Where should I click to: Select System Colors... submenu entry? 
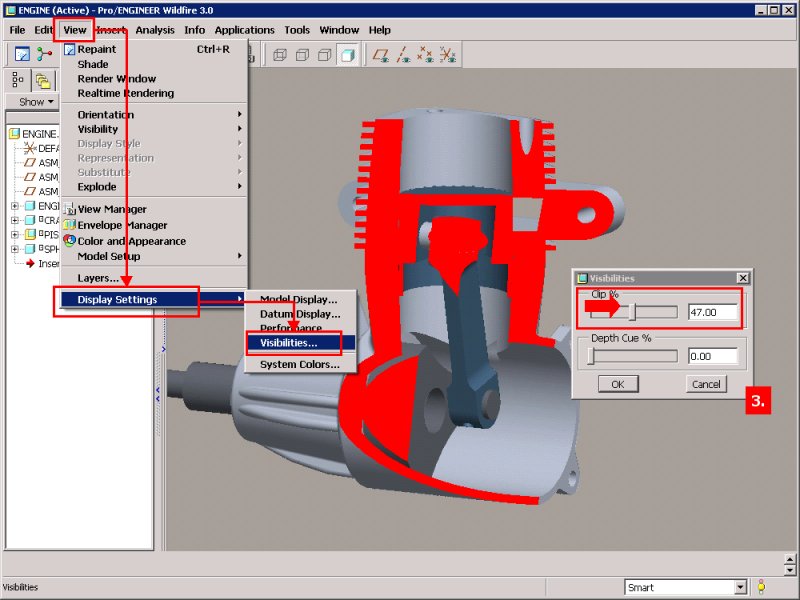click(x=300, y=364)
